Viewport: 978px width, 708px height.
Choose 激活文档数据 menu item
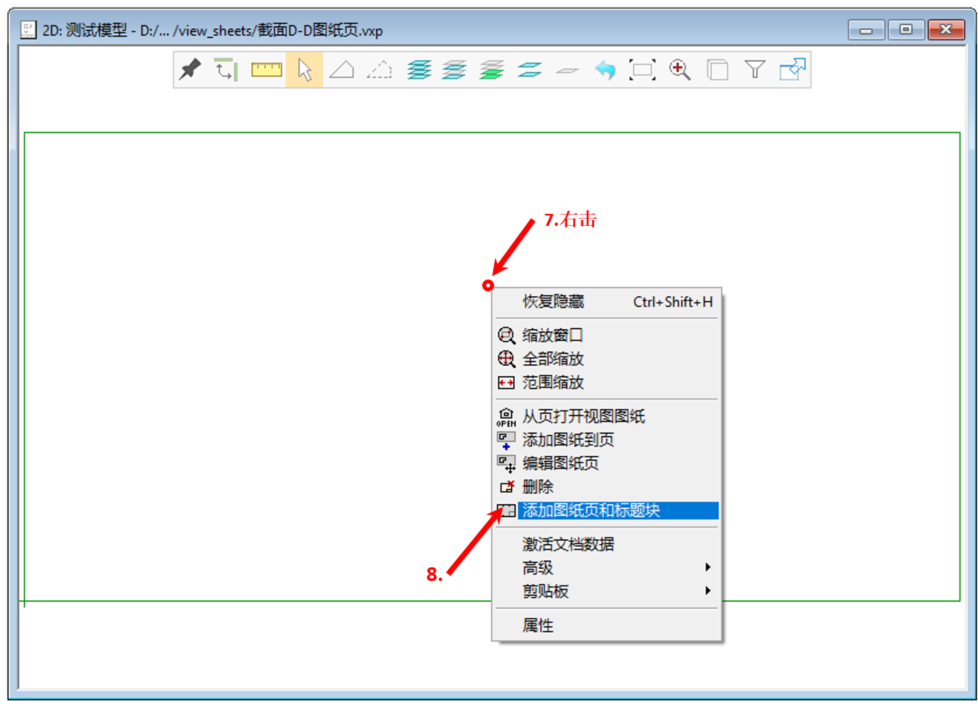606,545
